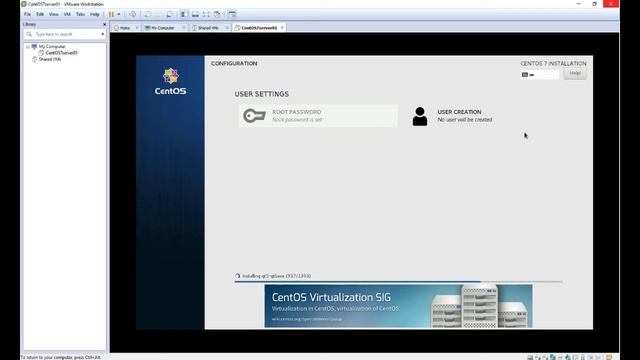Click the installing package status text
Viewport: 640px width, 360px height.
pyautogui.click(x=276, y=276)
